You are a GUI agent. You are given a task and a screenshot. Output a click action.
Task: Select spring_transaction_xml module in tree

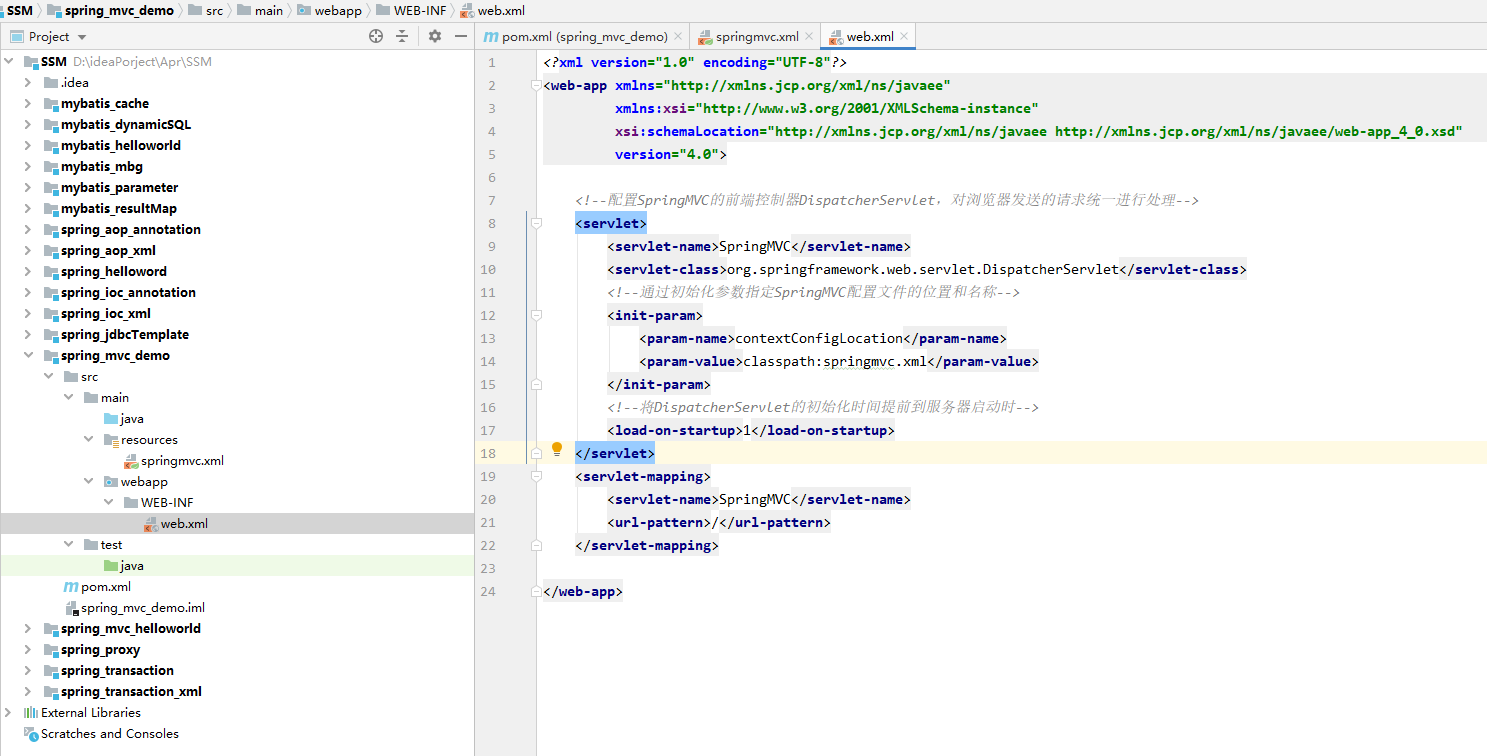[x=131, y=692]
